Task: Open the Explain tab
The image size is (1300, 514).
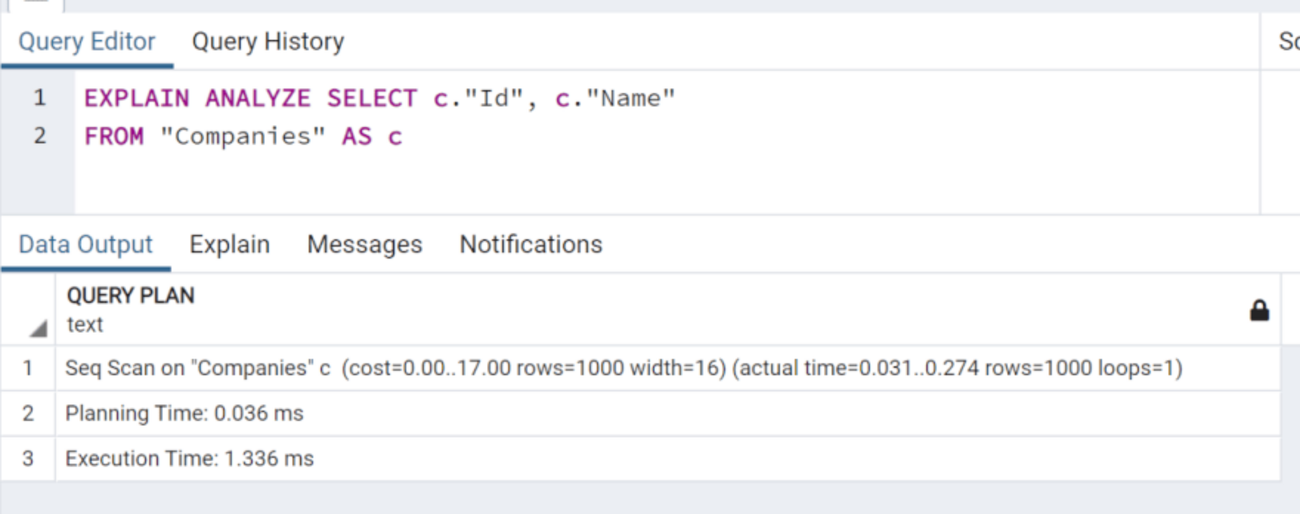Action: [230, 245]
